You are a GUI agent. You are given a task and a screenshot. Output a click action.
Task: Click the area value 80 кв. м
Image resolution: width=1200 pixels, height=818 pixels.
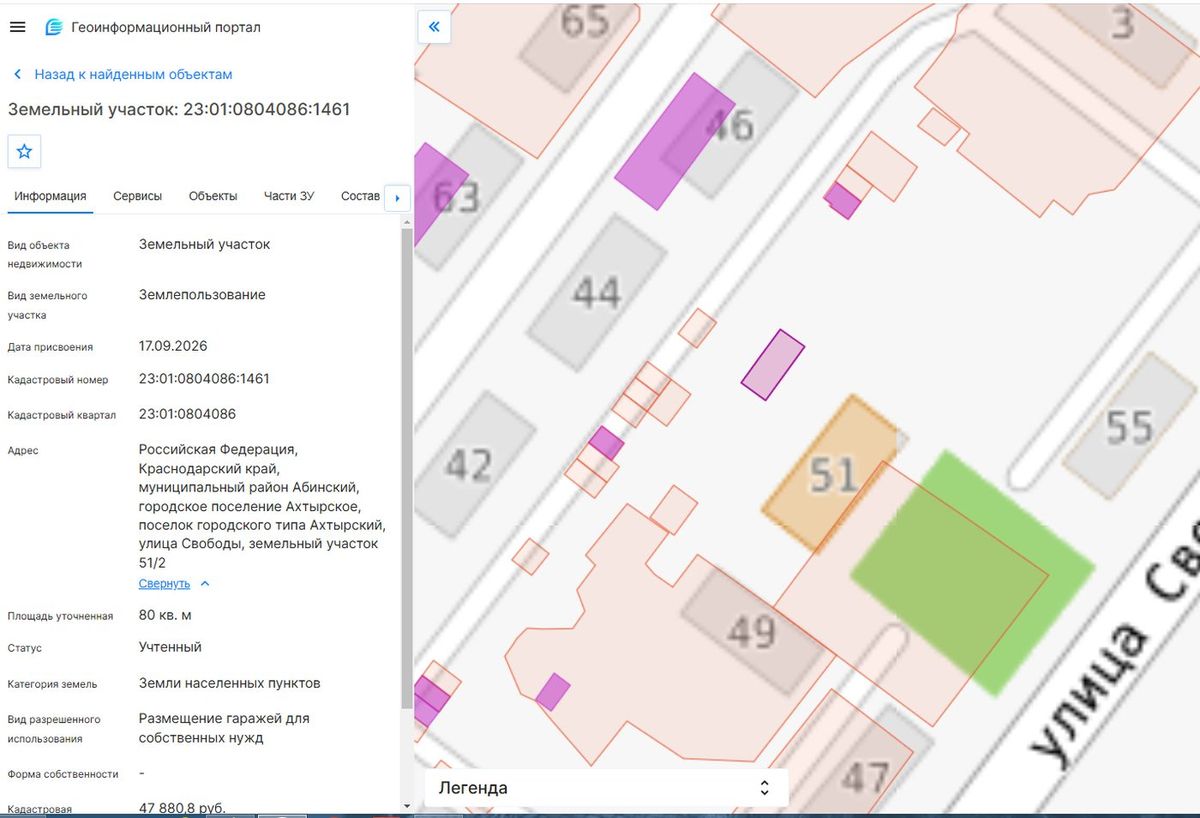point(165,615)
